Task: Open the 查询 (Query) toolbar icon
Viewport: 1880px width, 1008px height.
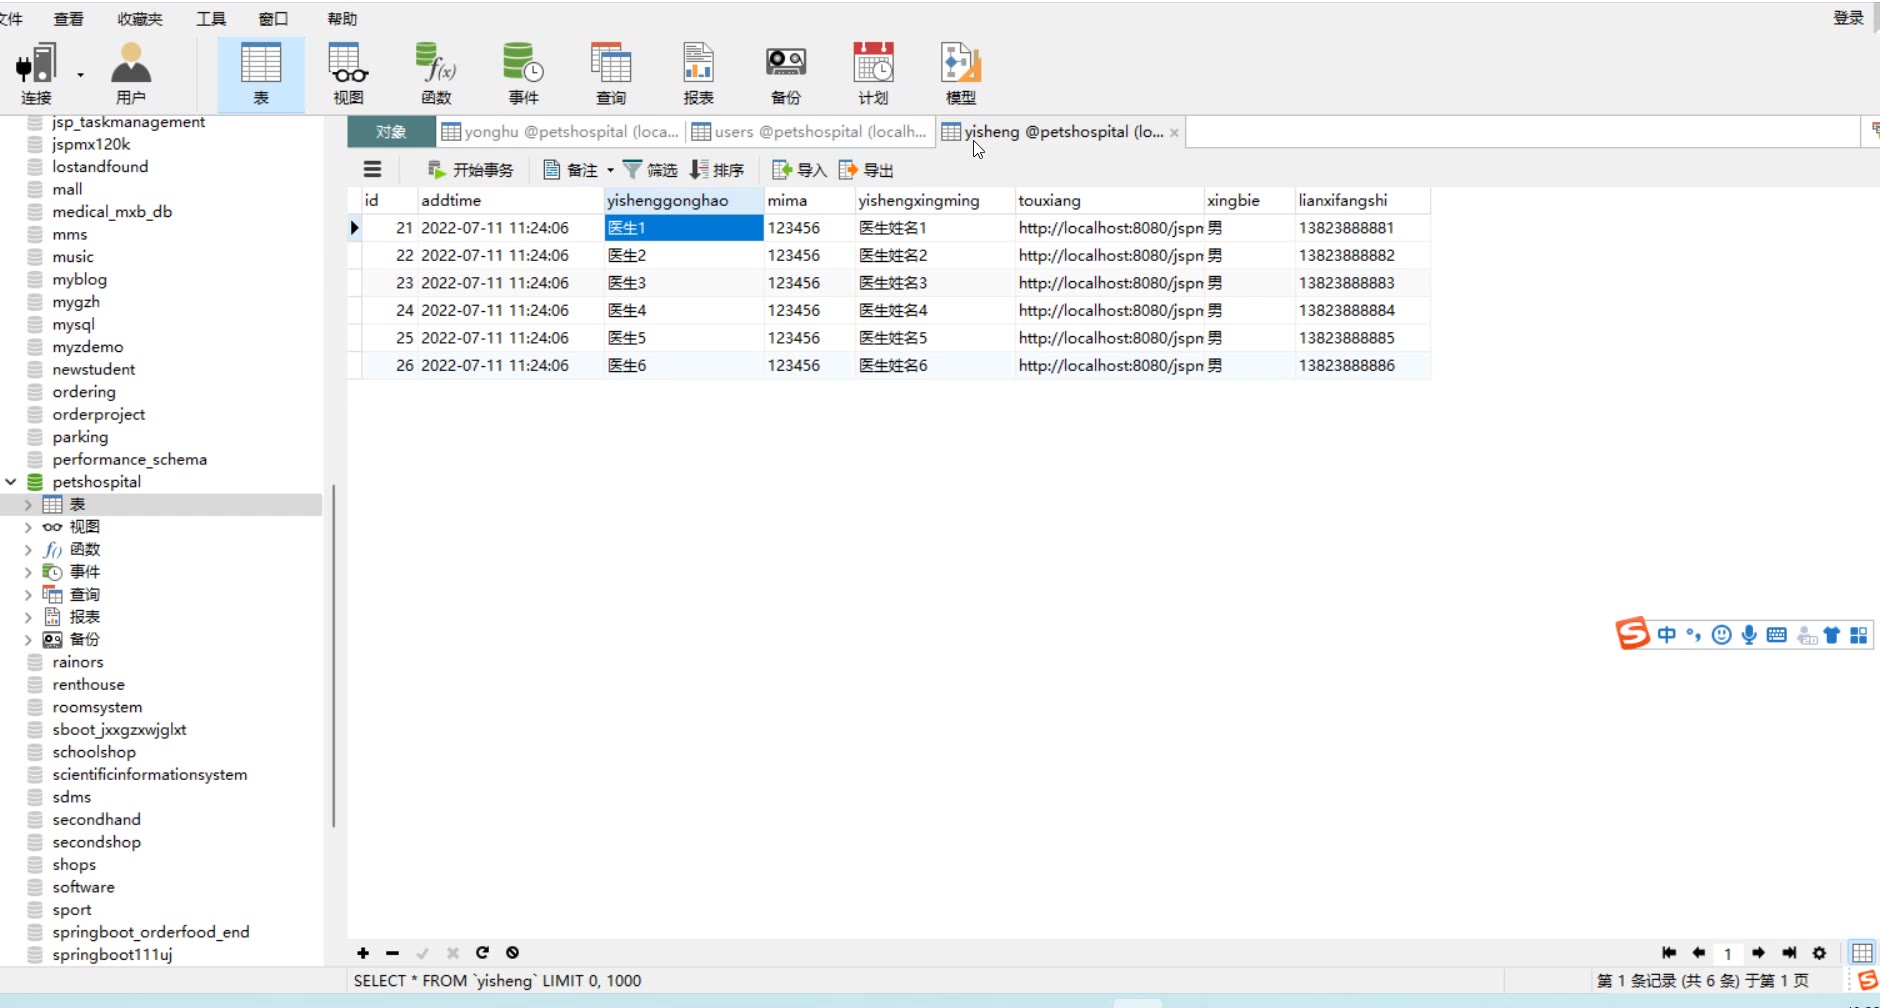Action: point(610,73)
